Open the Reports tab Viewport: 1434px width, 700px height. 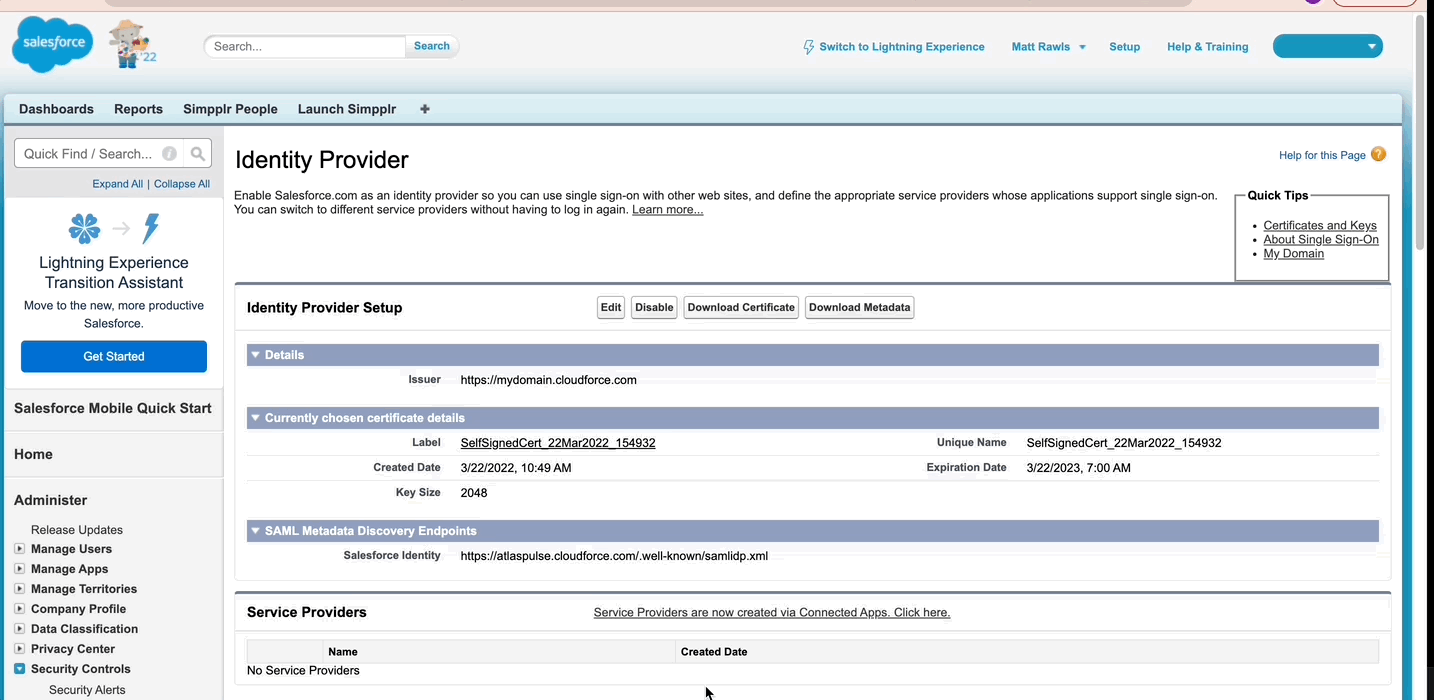tap(138, 109)
